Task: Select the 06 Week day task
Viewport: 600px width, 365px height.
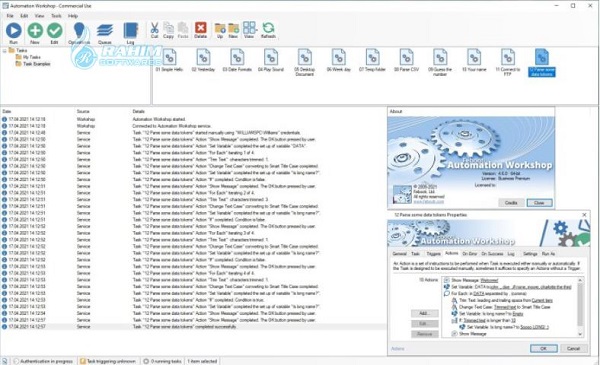Action: [339, 60]
